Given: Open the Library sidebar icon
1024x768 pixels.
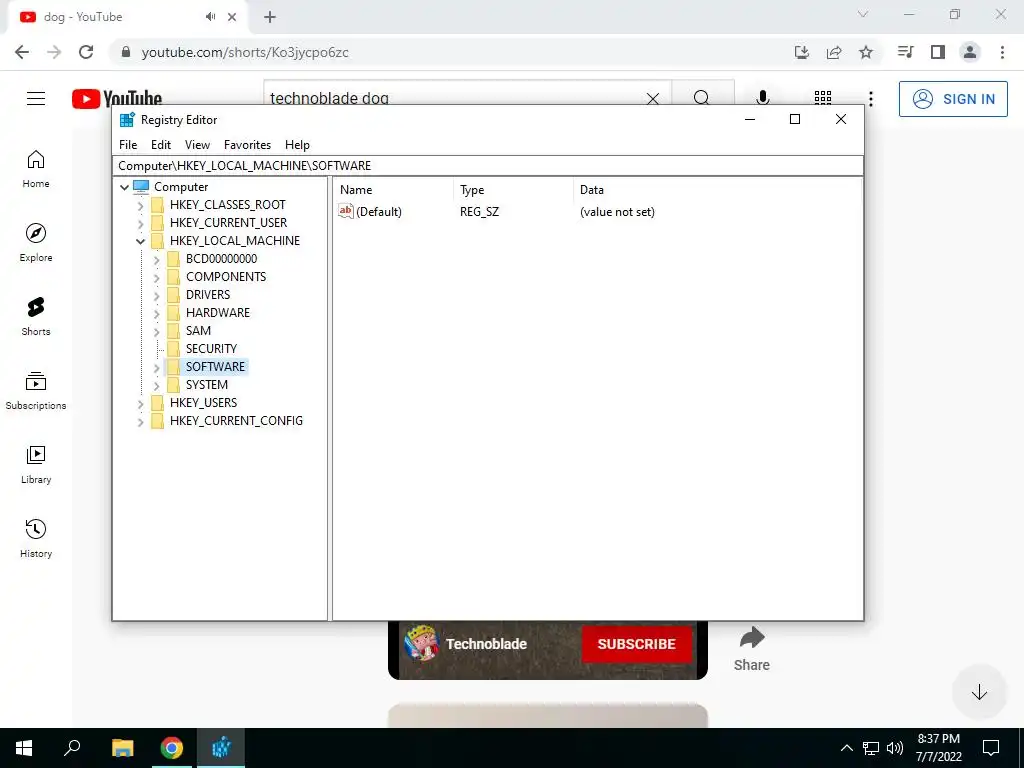Looking at the screenshot, I should click(x=35, y=455).
